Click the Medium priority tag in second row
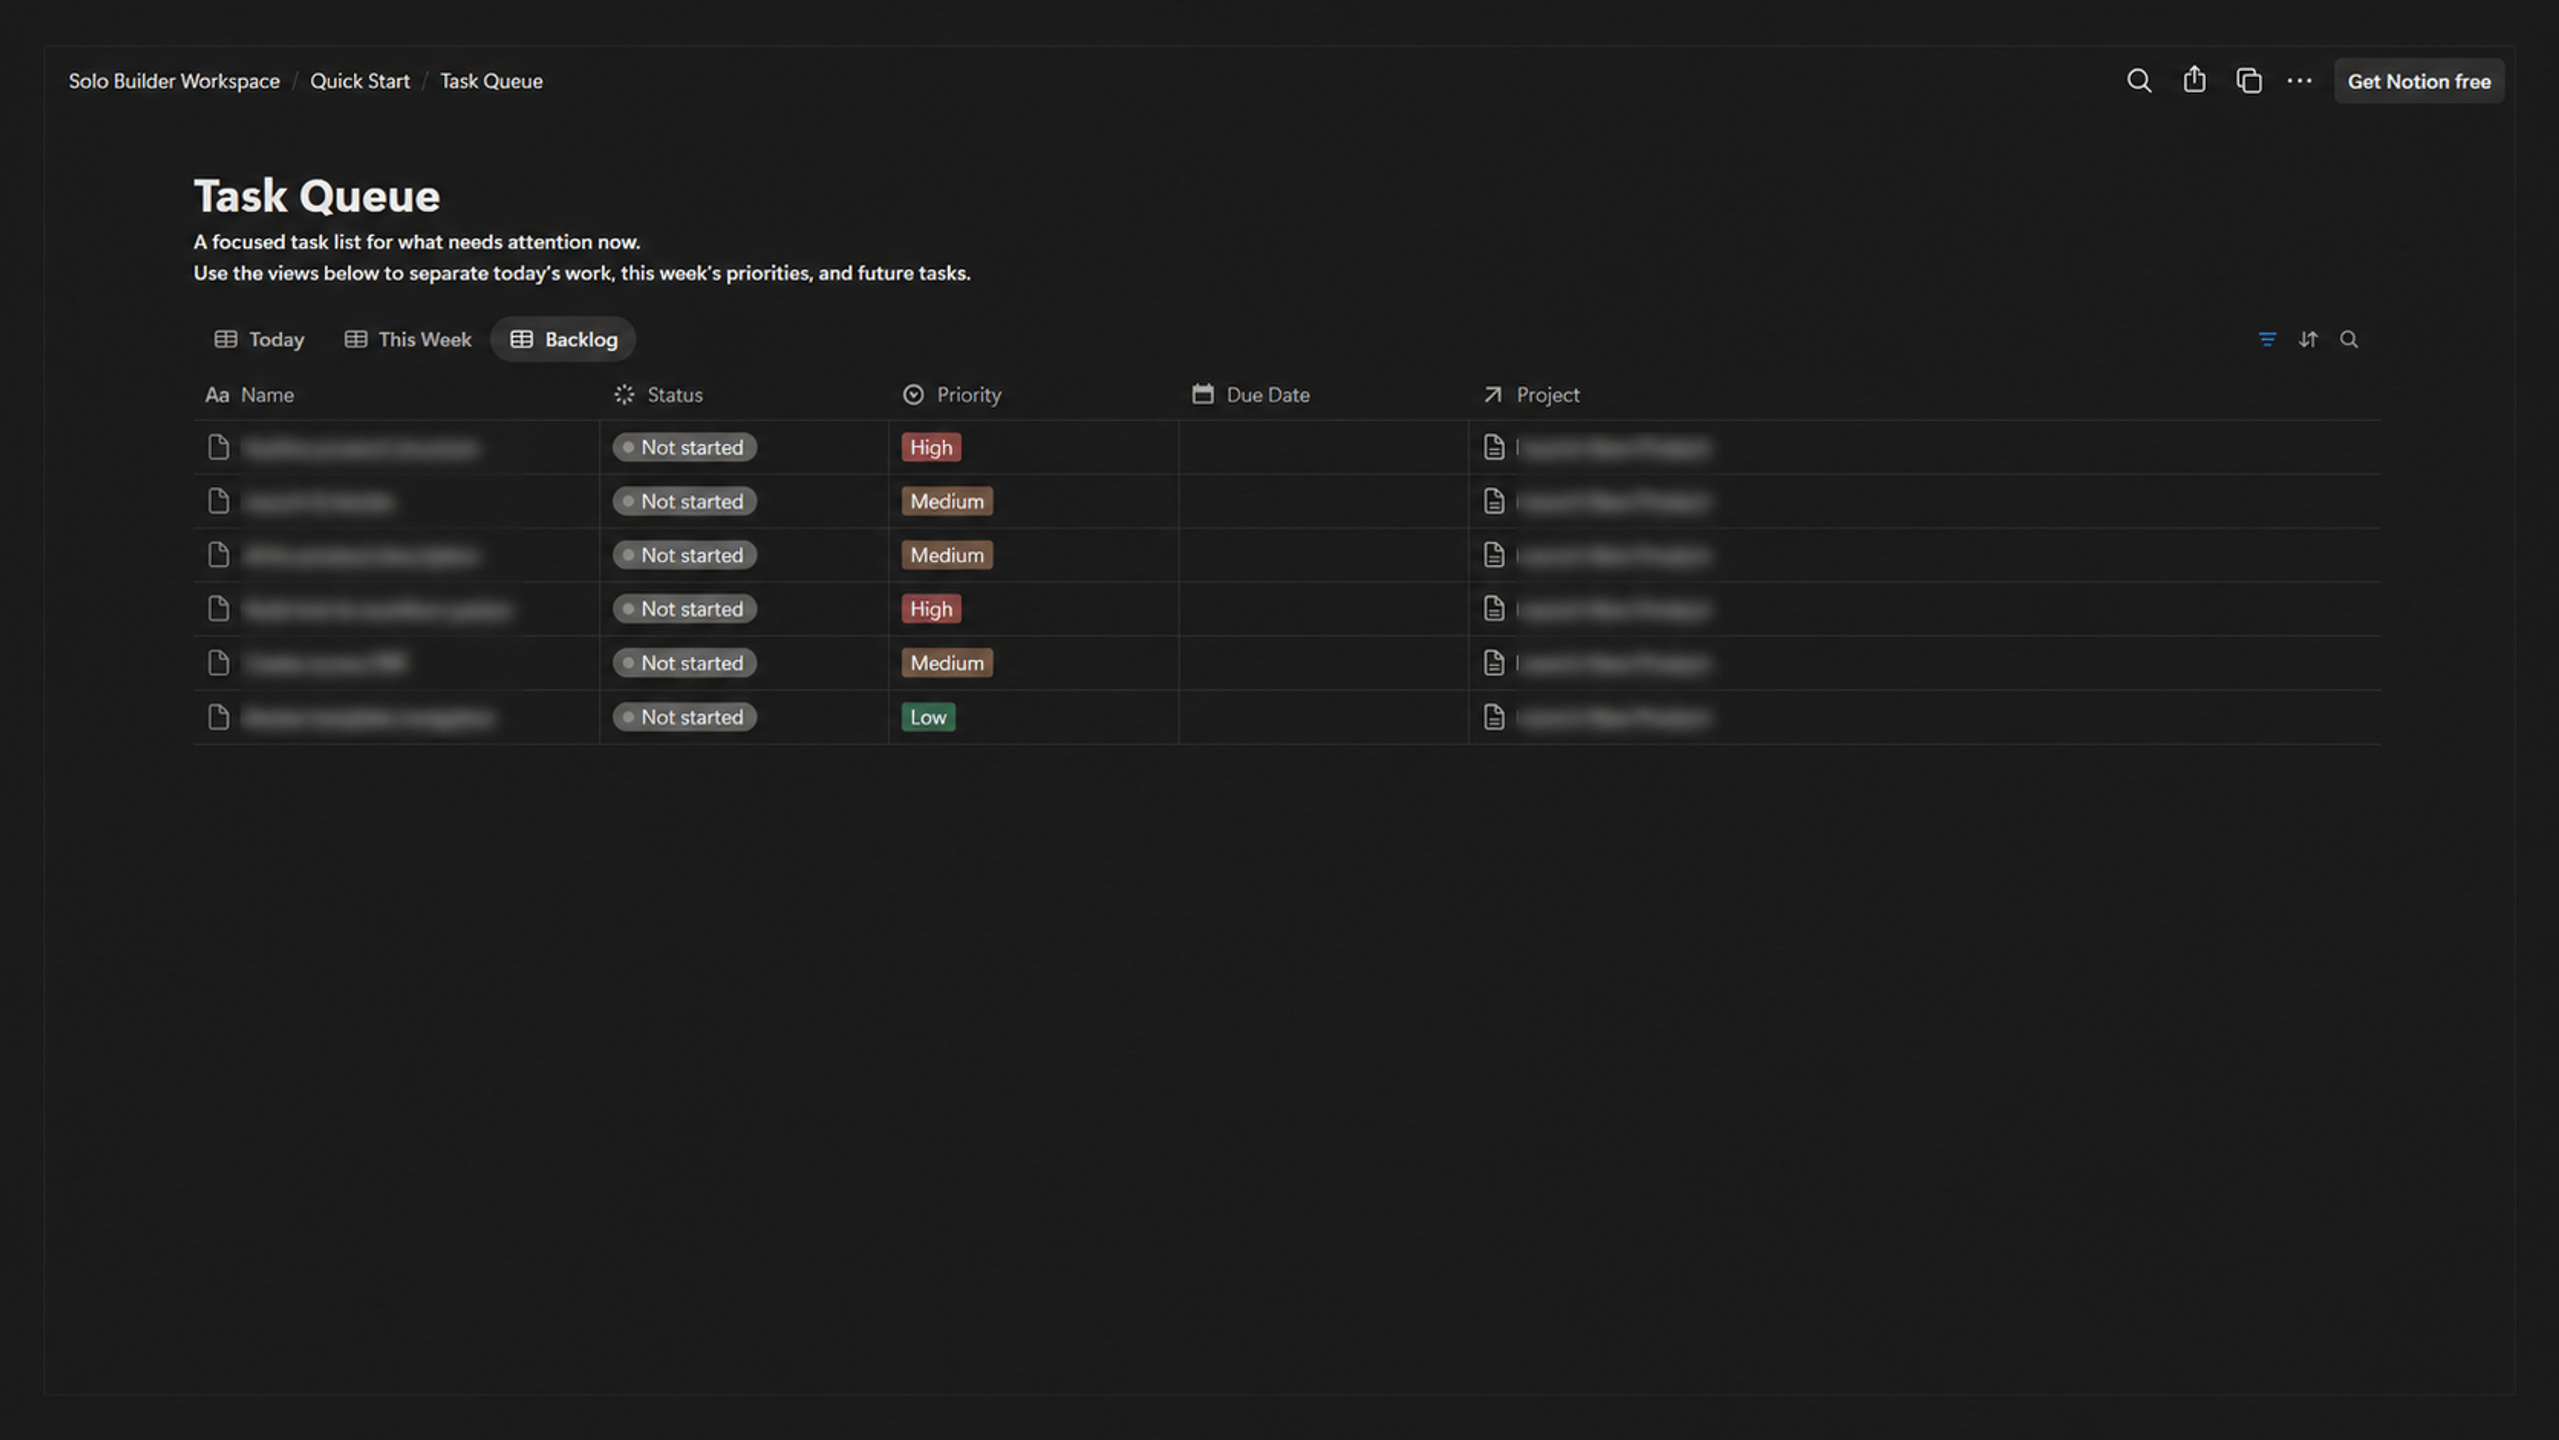This screenshot has width=2559, height=1440. tap(947, 501)
